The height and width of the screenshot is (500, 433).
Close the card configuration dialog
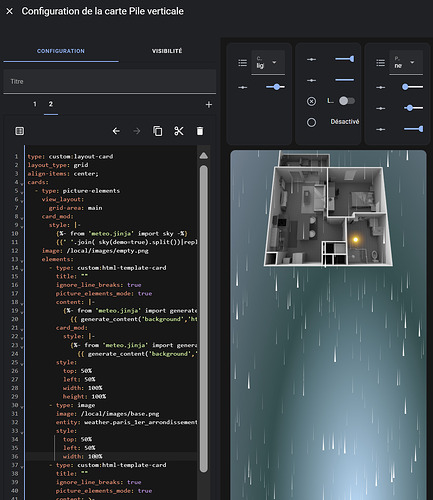(x=10, y=11)
